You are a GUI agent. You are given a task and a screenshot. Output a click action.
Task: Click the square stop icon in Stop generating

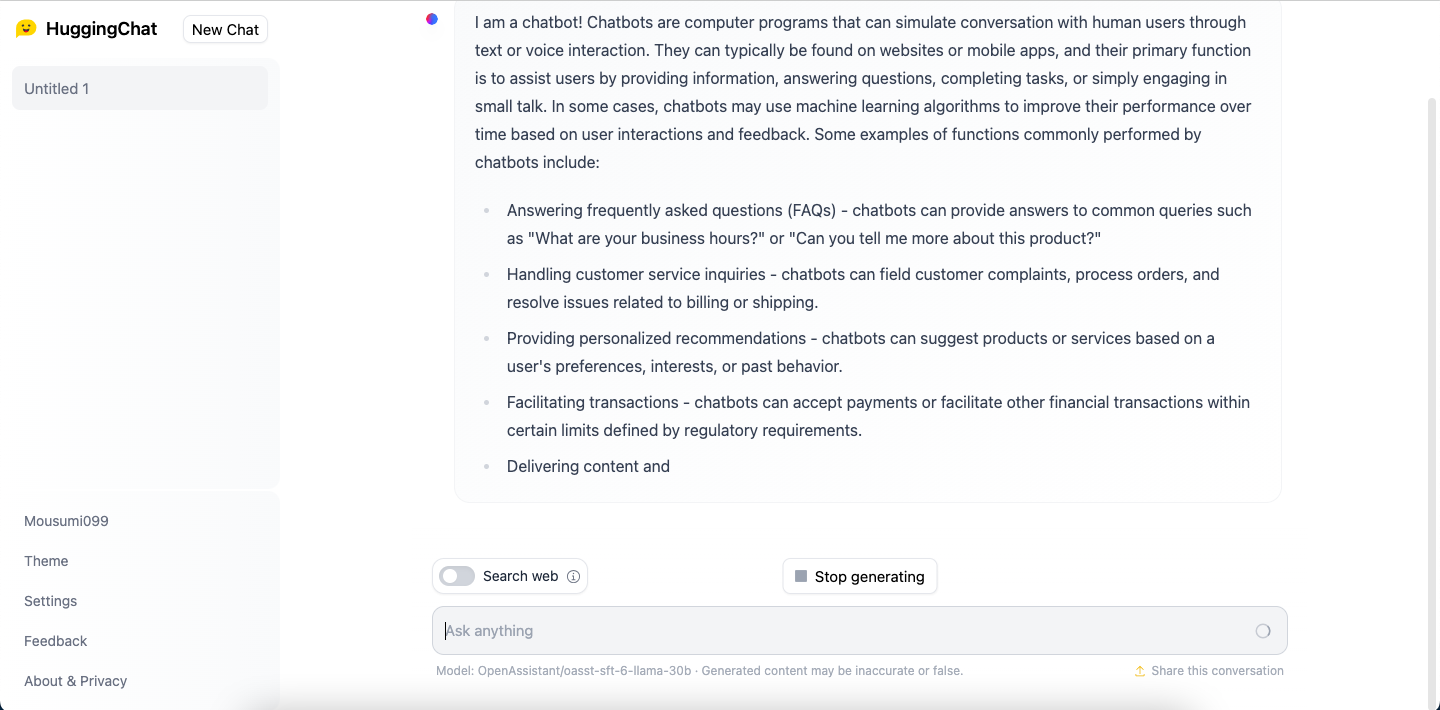pos(801,576)
